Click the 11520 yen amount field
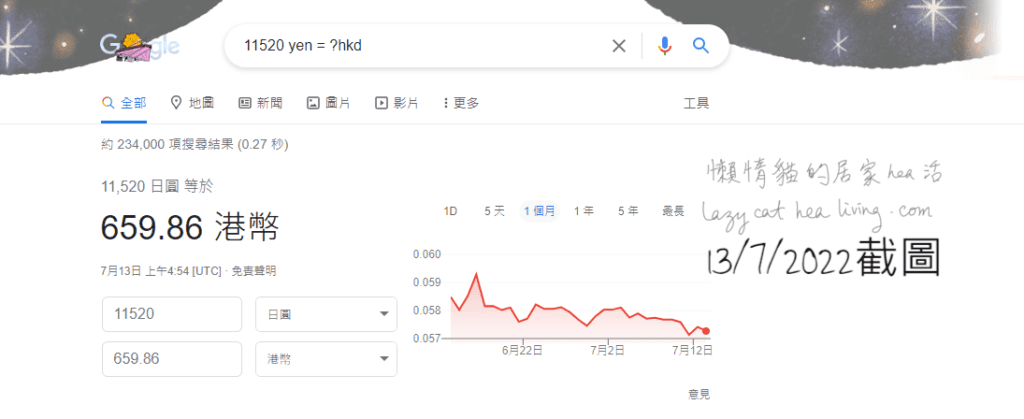Viewport: 1024px width, 419px height. (x=172, y=314)
